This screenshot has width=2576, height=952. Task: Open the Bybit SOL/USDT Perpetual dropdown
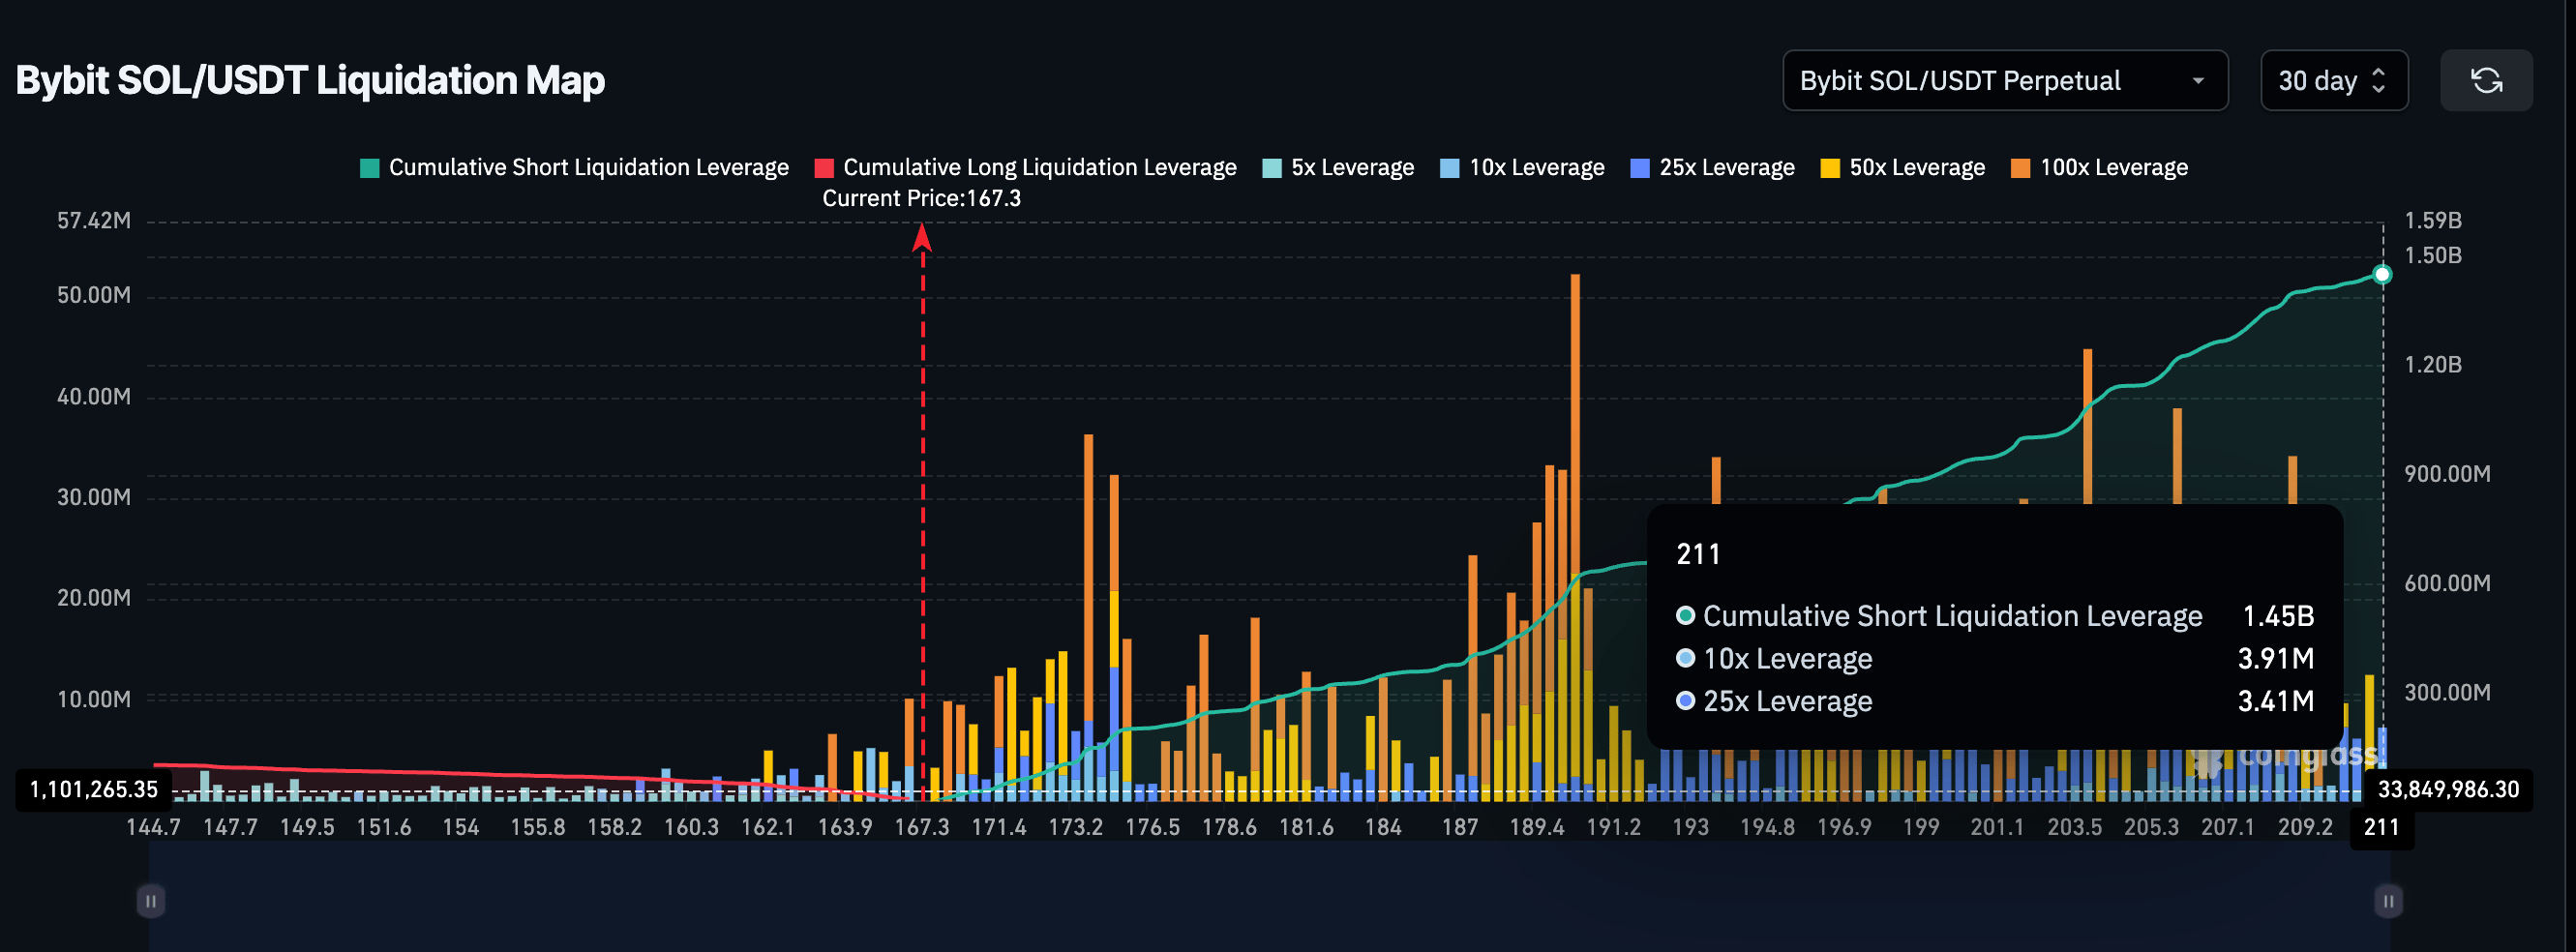pyautogui.click(x=2003, y=80)
